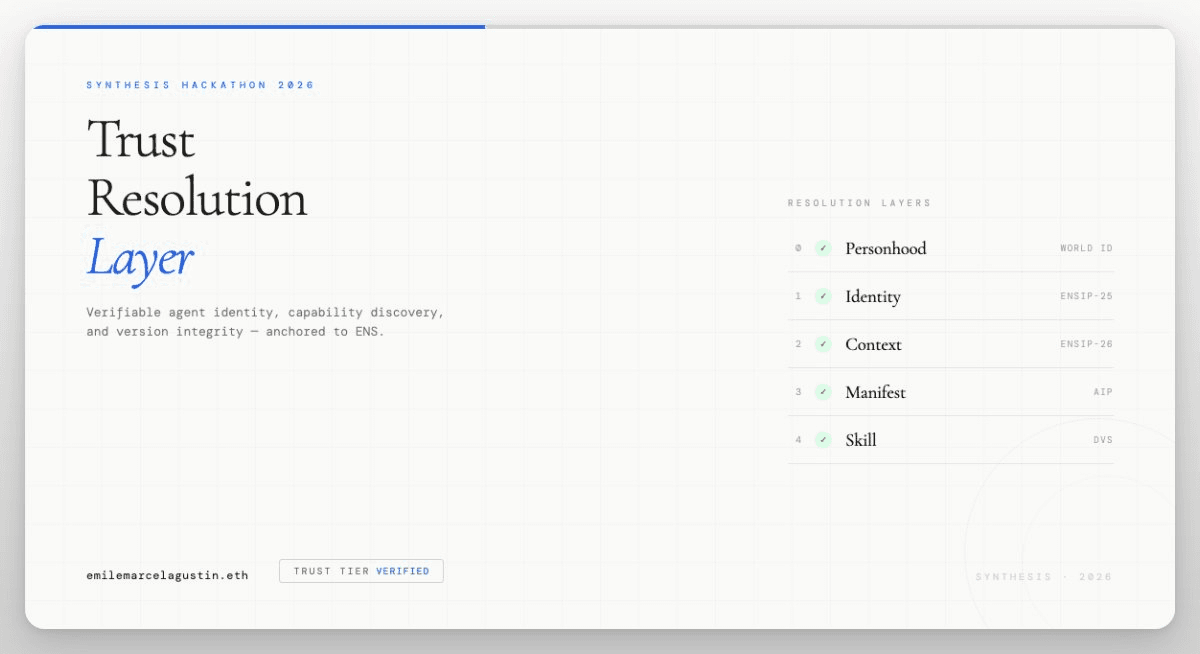The height and width of the screenshot is (654, 1200).
Task: Select the Identity layer label
Action: 872,297
